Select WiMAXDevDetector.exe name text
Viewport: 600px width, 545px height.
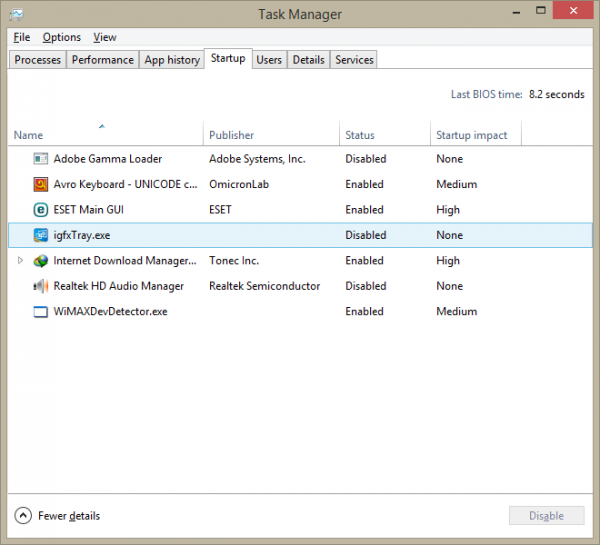[x=110, y=312]
